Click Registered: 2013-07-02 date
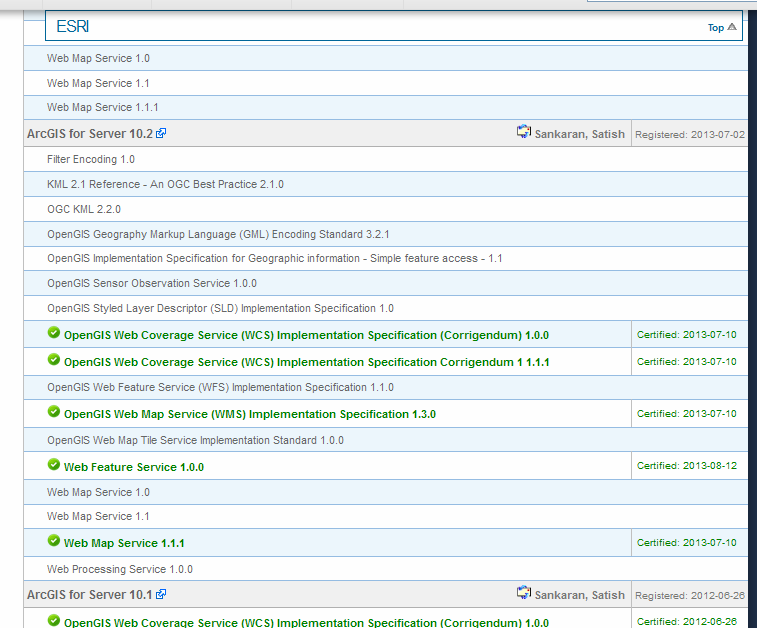Viewport: 757px width, 628px height. point(690,135)
